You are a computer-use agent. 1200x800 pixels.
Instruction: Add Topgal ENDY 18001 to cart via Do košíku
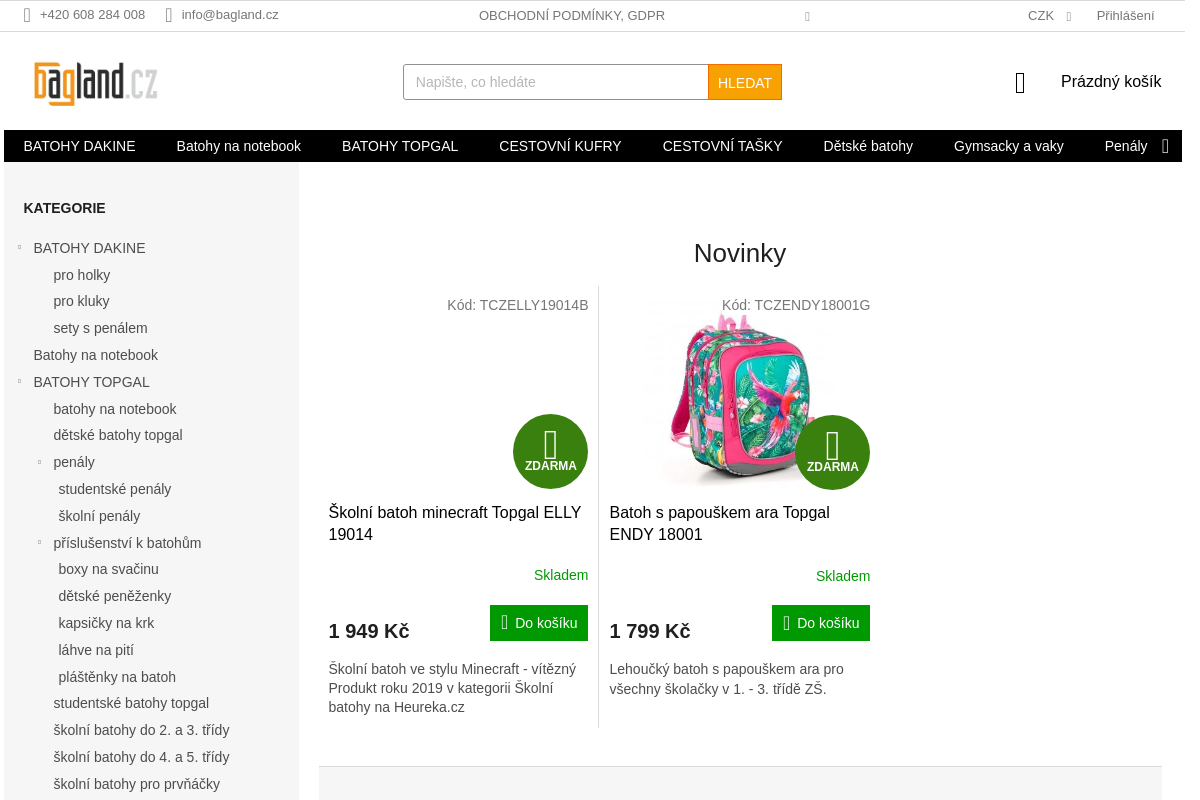click(x=820, y=622)
